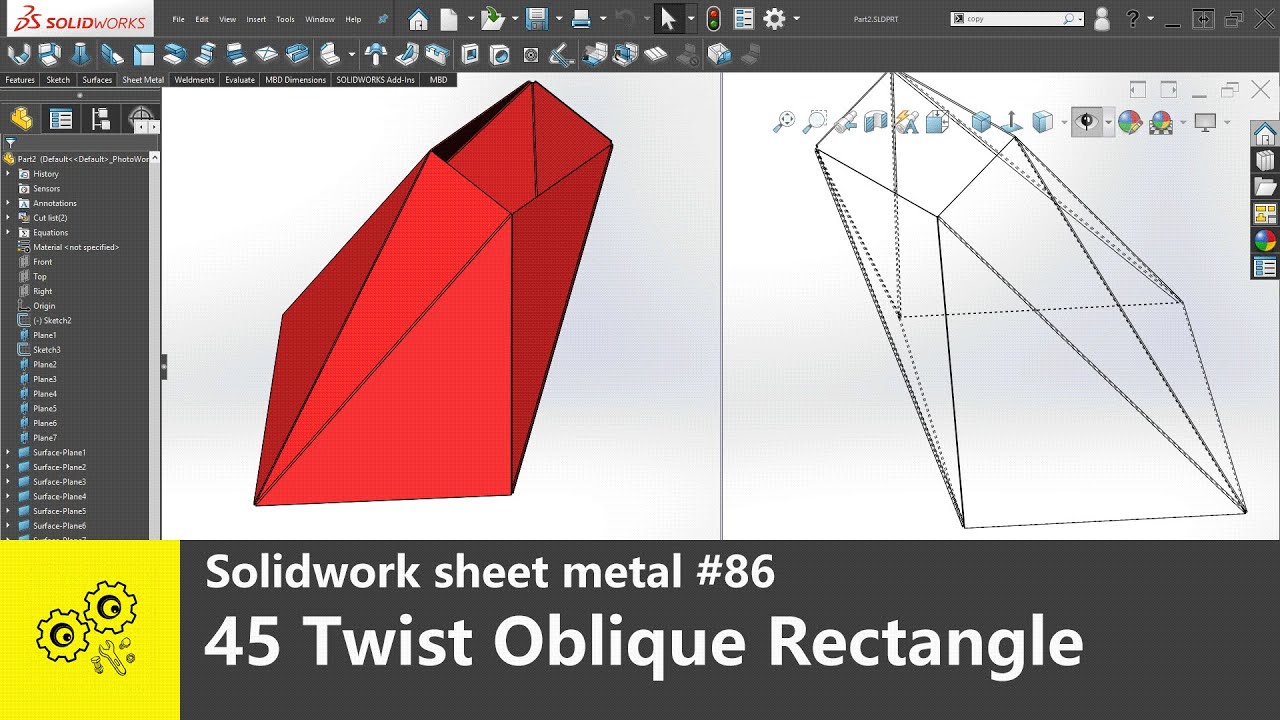Image resolution: width=1280 pixels, height=720 pixels.
Task: Open the Tools menu
Action: point(285,19)
